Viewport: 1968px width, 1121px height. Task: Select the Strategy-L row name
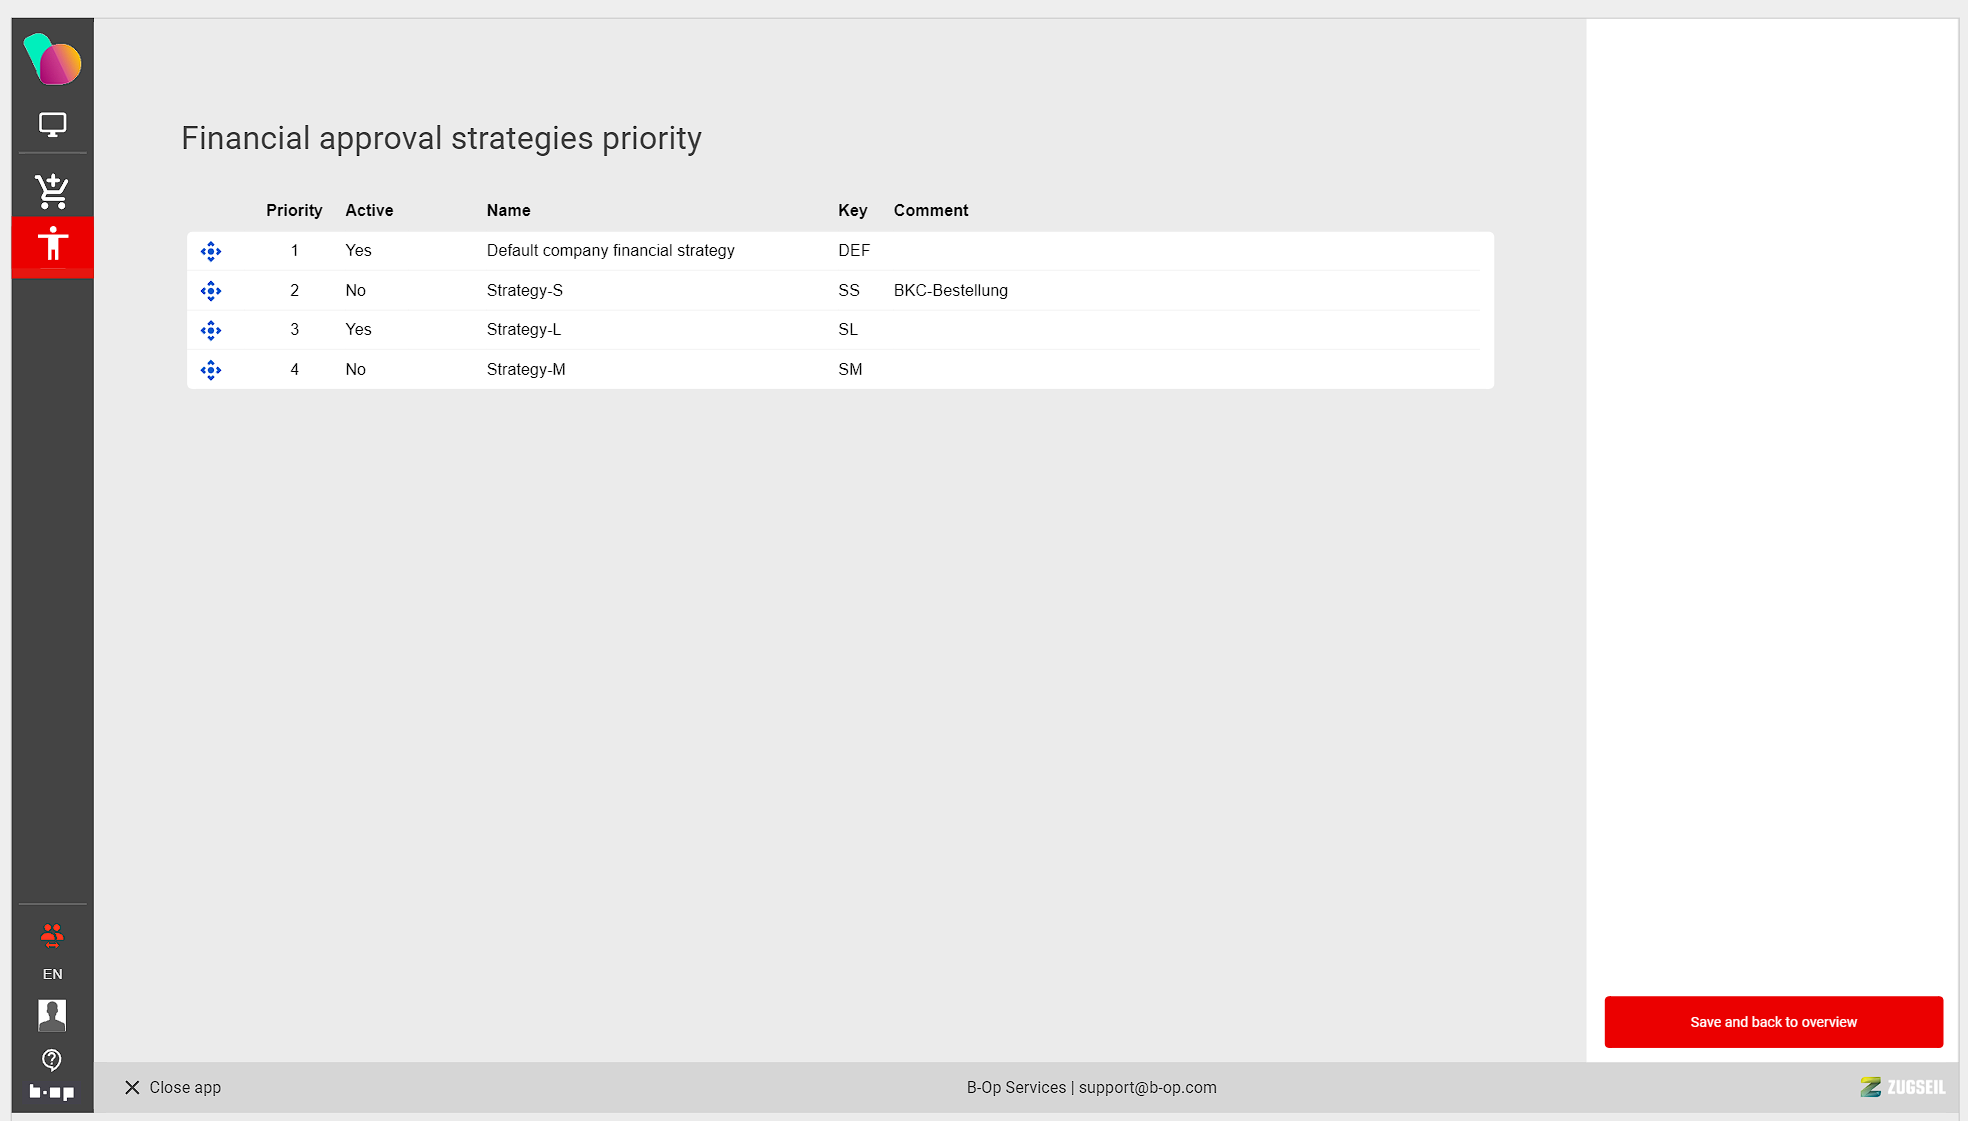click(x=524, y=329)
